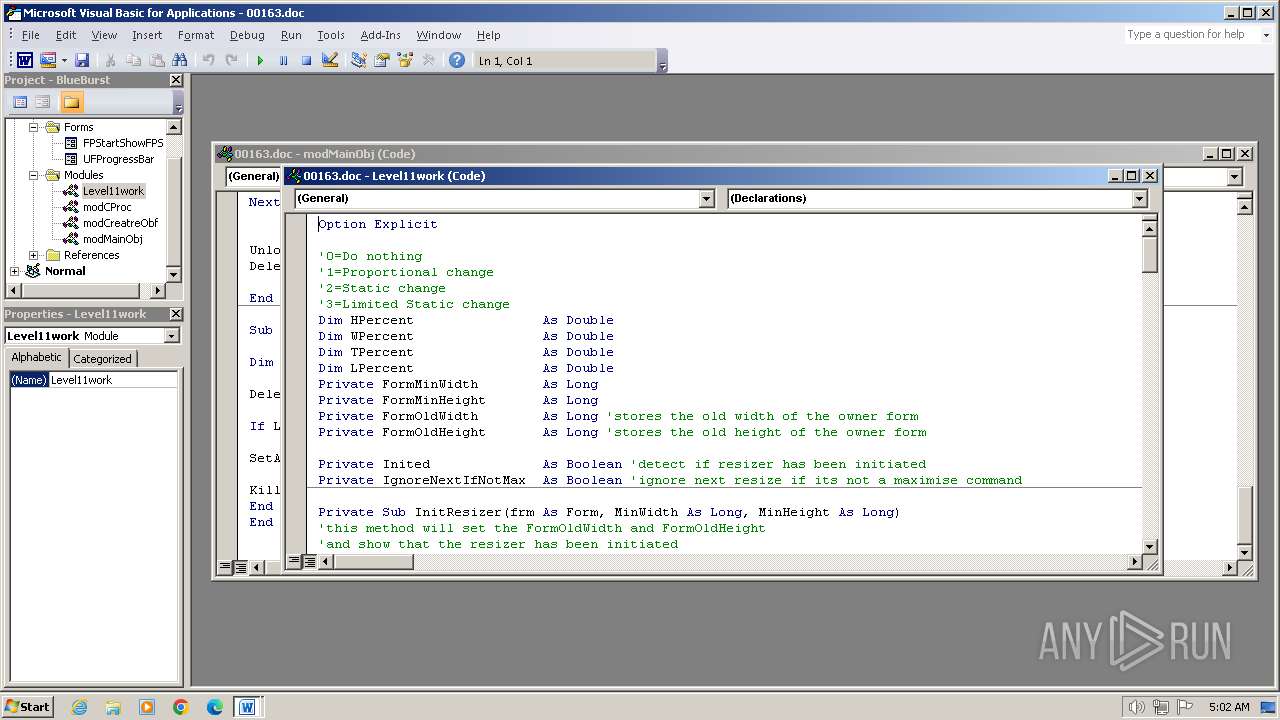Collapse the Forms folder

33,127
